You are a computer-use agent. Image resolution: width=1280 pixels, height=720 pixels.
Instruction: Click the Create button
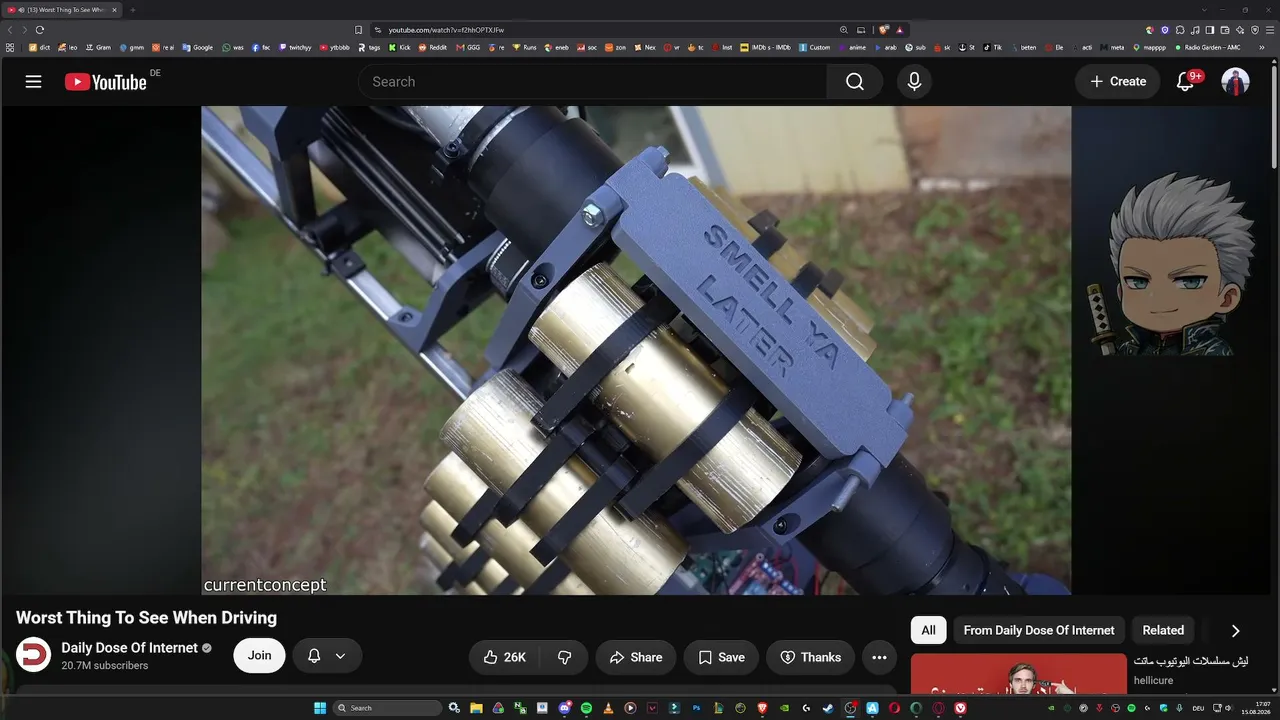1118,82
